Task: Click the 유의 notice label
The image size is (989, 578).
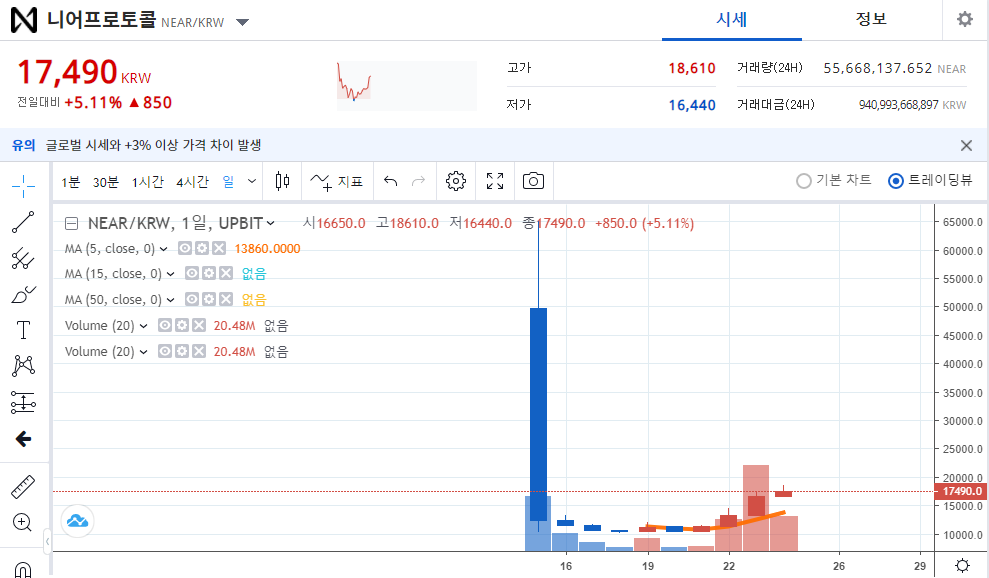Action: tap(23, 145)
